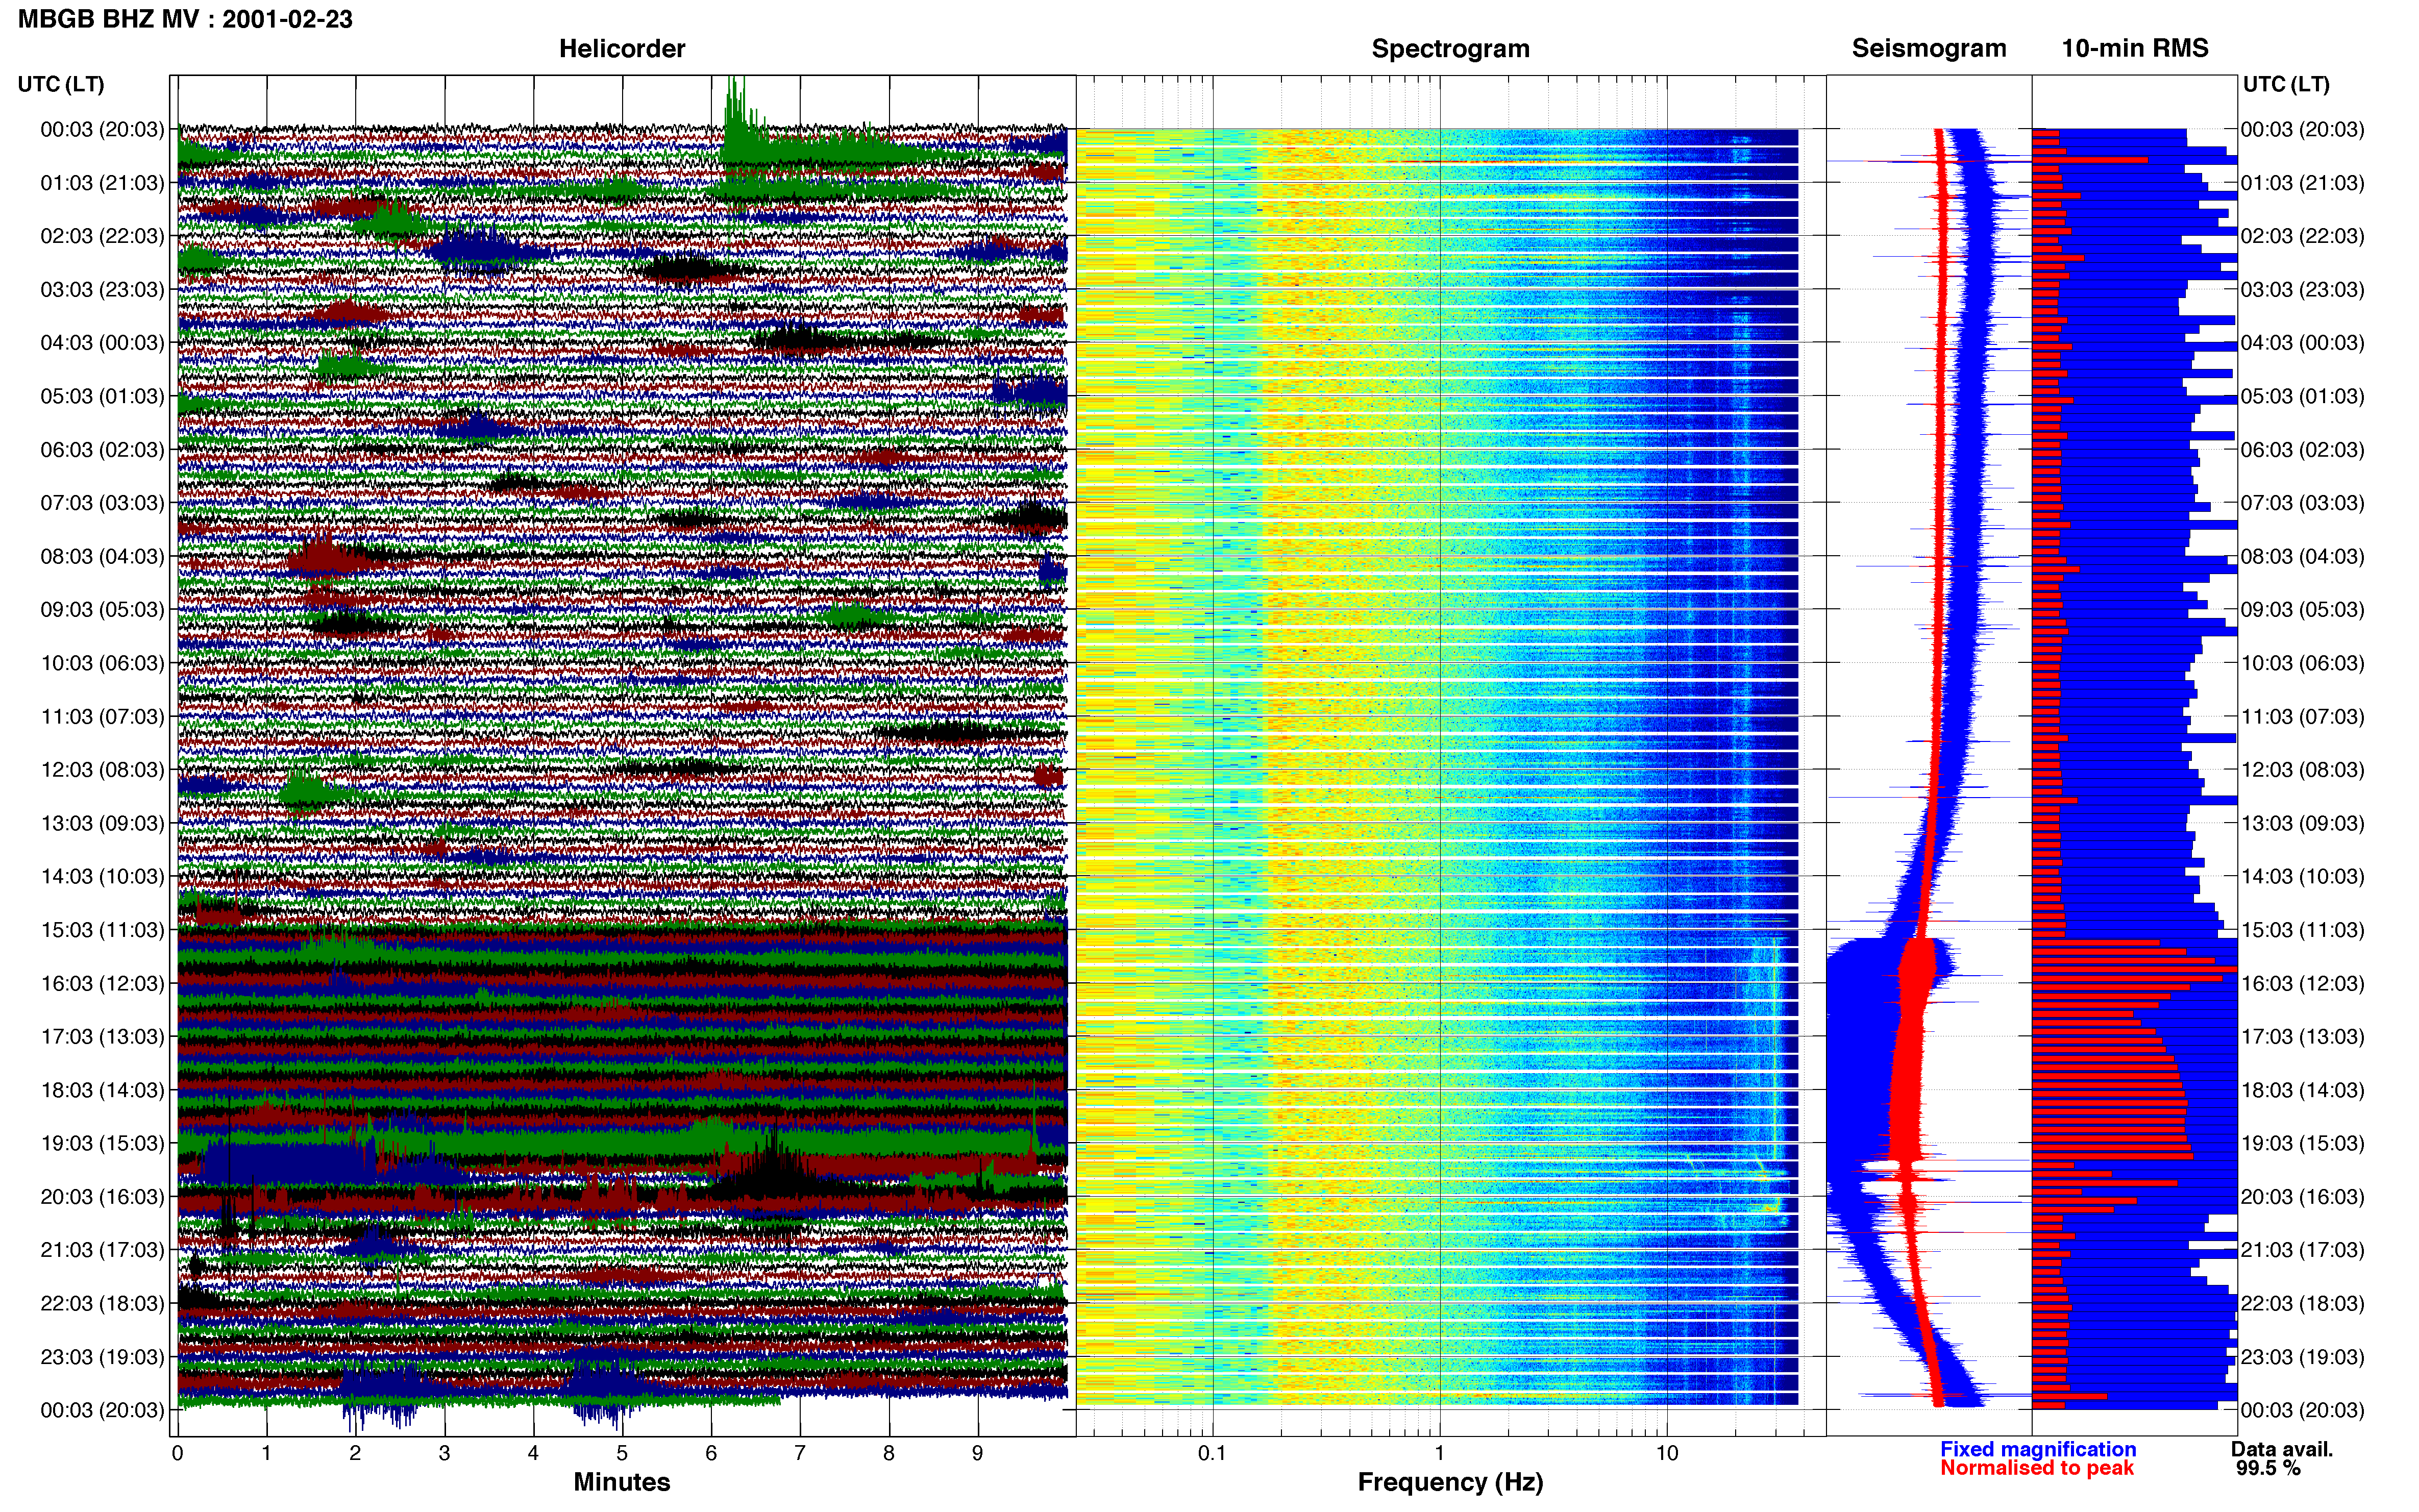Click left time label '03:03 (23:03)'
The width and height of the screenshot is (2419, 1512).
(x=102, y=290)
